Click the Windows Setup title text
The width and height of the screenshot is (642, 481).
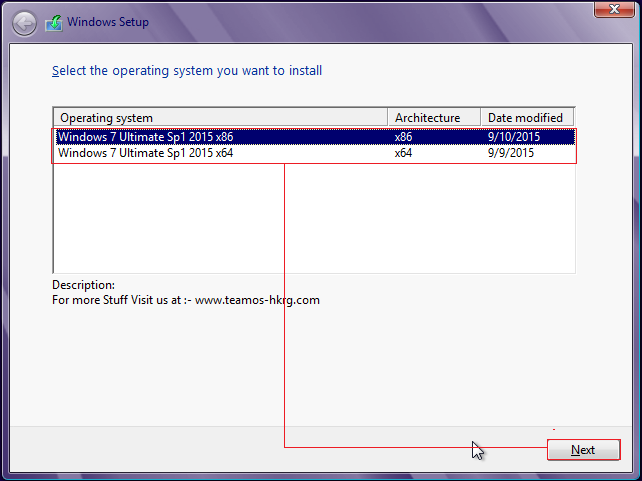coord(108,22)
